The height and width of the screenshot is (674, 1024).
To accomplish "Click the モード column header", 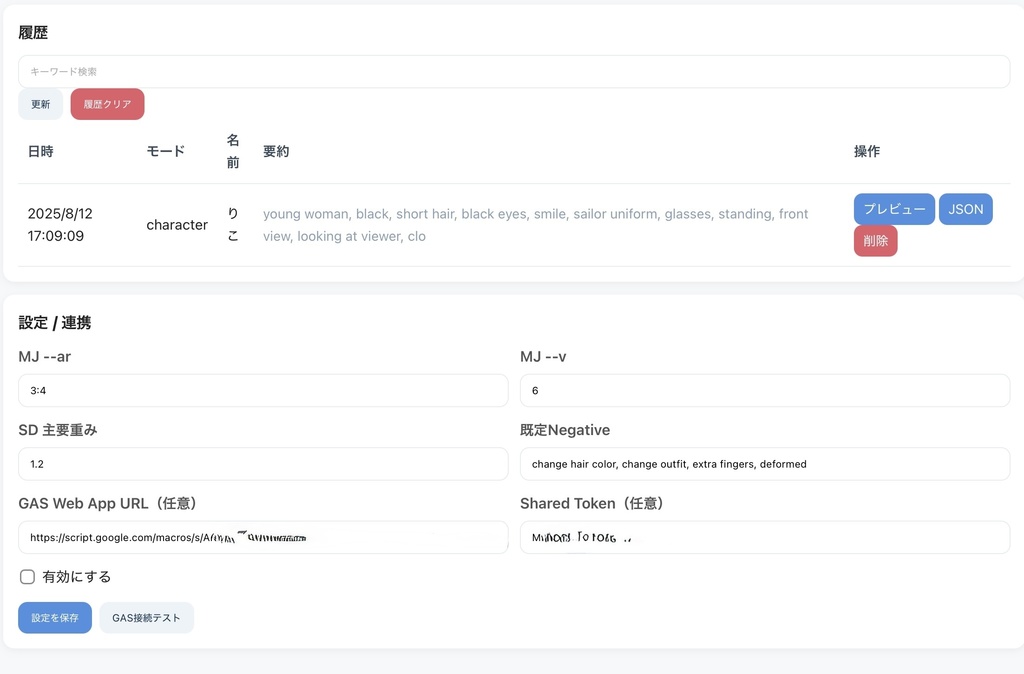I will [x=166, y=152].
